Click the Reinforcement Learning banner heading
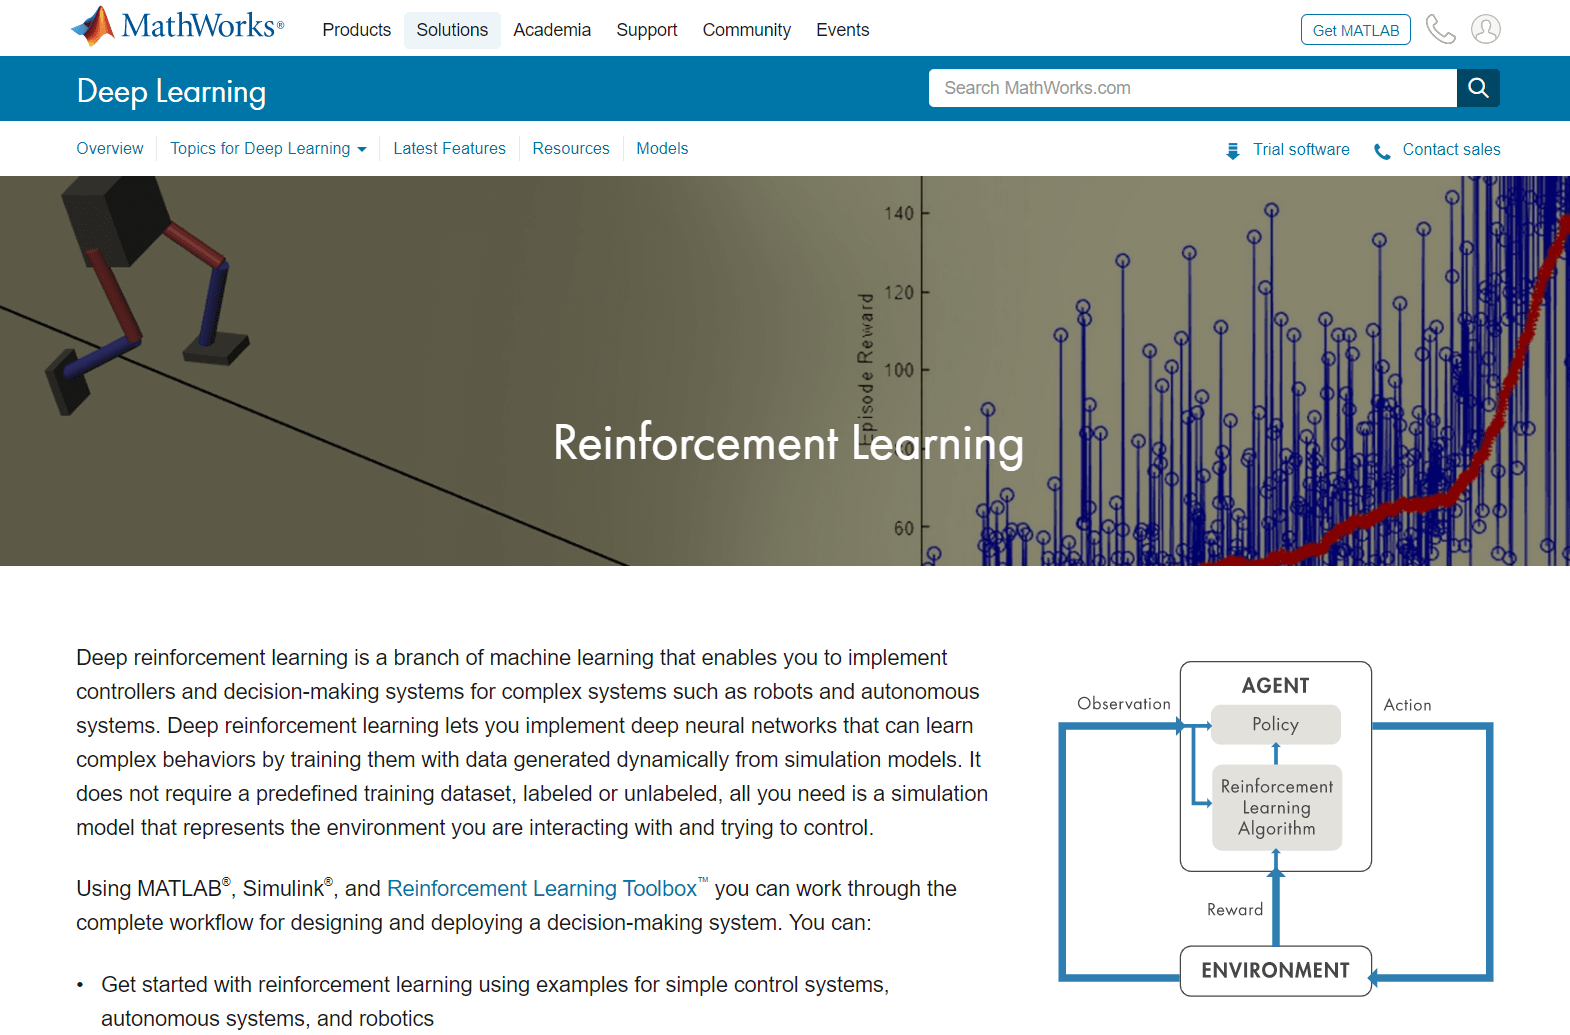The height and width of the screenshot is (1035, 1570). [x=788, y=443]
